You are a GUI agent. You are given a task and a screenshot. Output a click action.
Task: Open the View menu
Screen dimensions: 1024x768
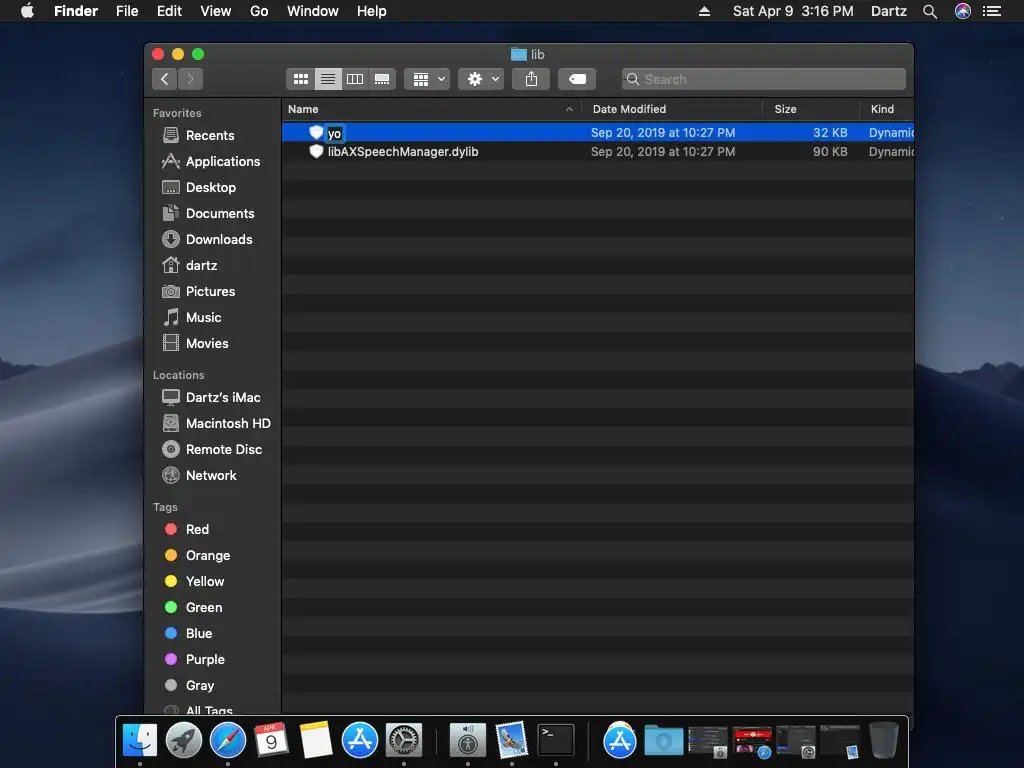click(216, 11)
